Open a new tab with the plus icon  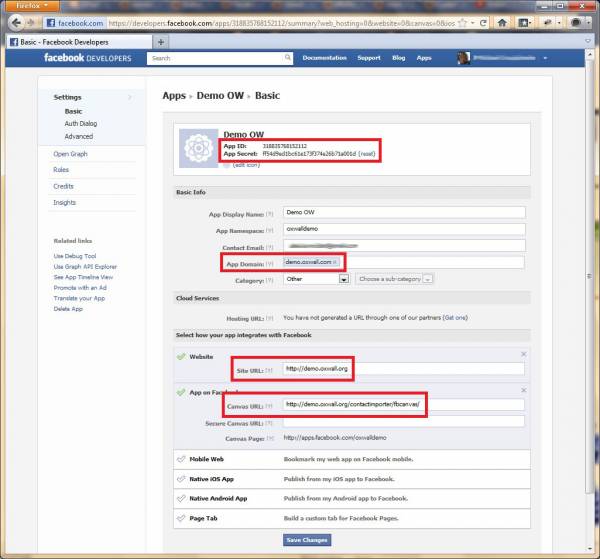click(x=161, y=42)
